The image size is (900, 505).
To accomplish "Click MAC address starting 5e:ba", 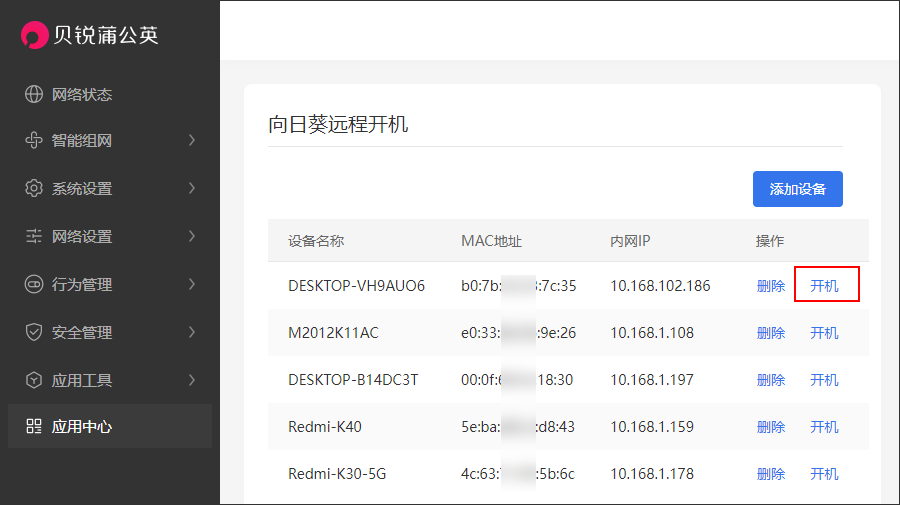I will (518, 427).
